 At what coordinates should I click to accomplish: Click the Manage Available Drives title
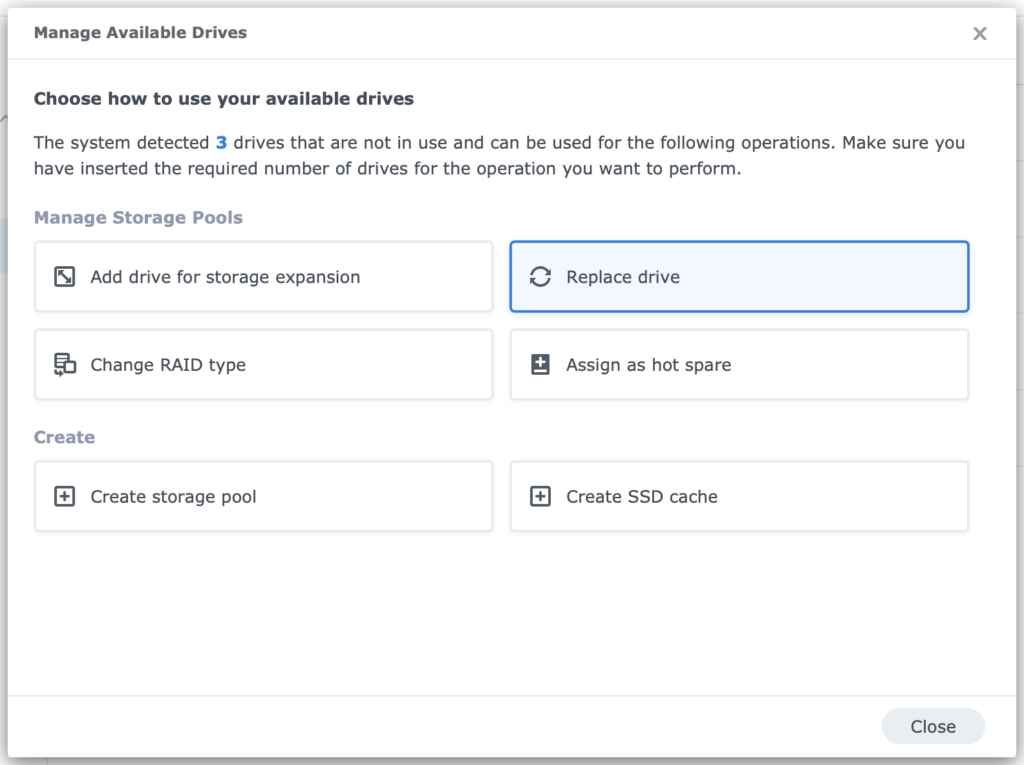[140, 32]
